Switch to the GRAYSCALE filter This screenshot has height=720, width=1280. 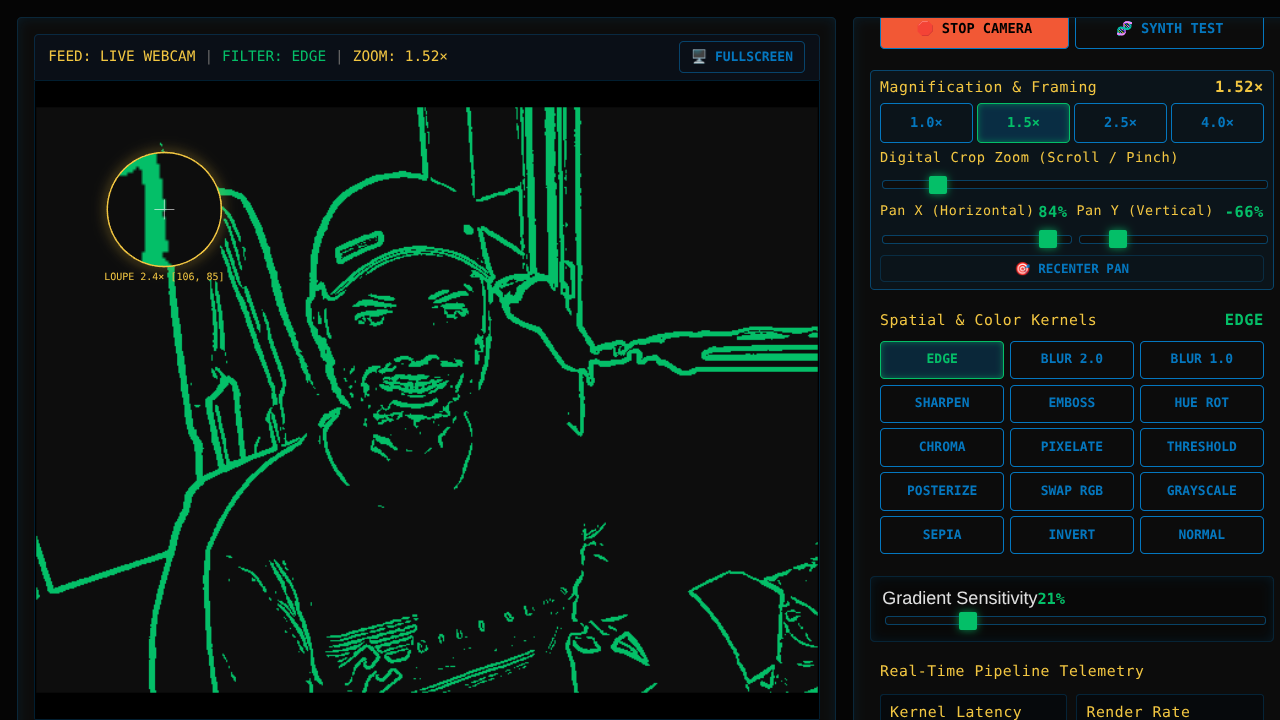click(1202, 491)
